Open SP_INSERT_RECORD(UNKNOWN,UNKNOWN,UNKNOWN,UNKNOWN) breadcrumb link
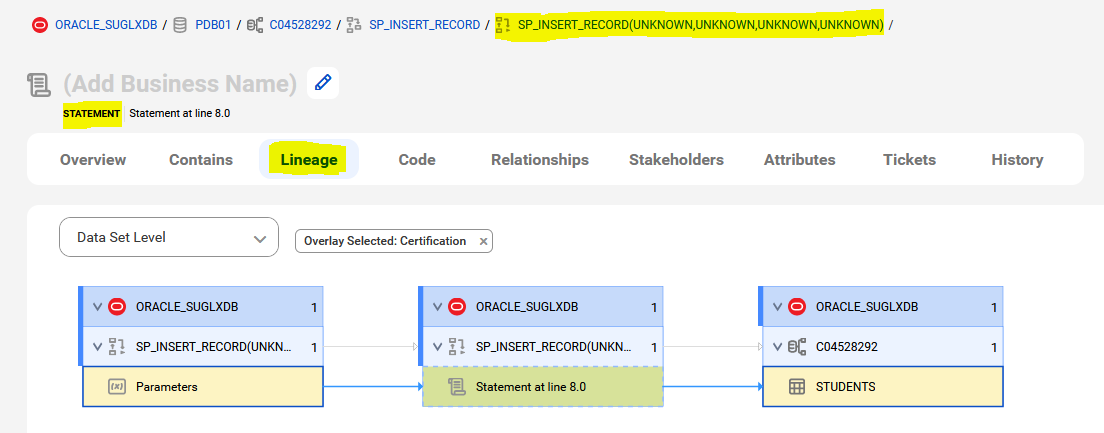The height and width of the screenshot is (433, 1104). 701,25
